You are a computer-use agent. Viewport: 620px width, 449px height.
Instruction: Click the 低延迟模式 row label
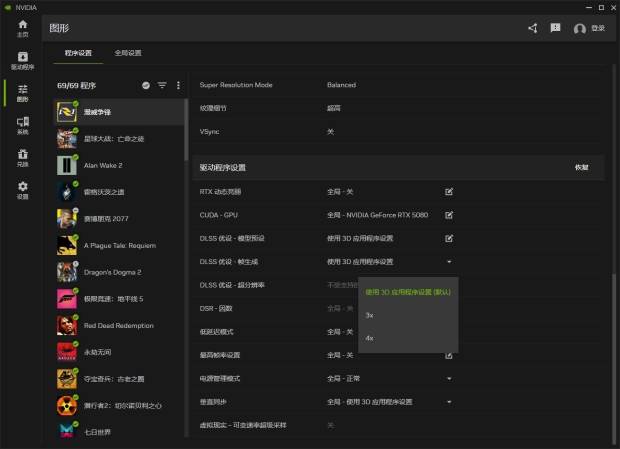[x=217, y=332]
